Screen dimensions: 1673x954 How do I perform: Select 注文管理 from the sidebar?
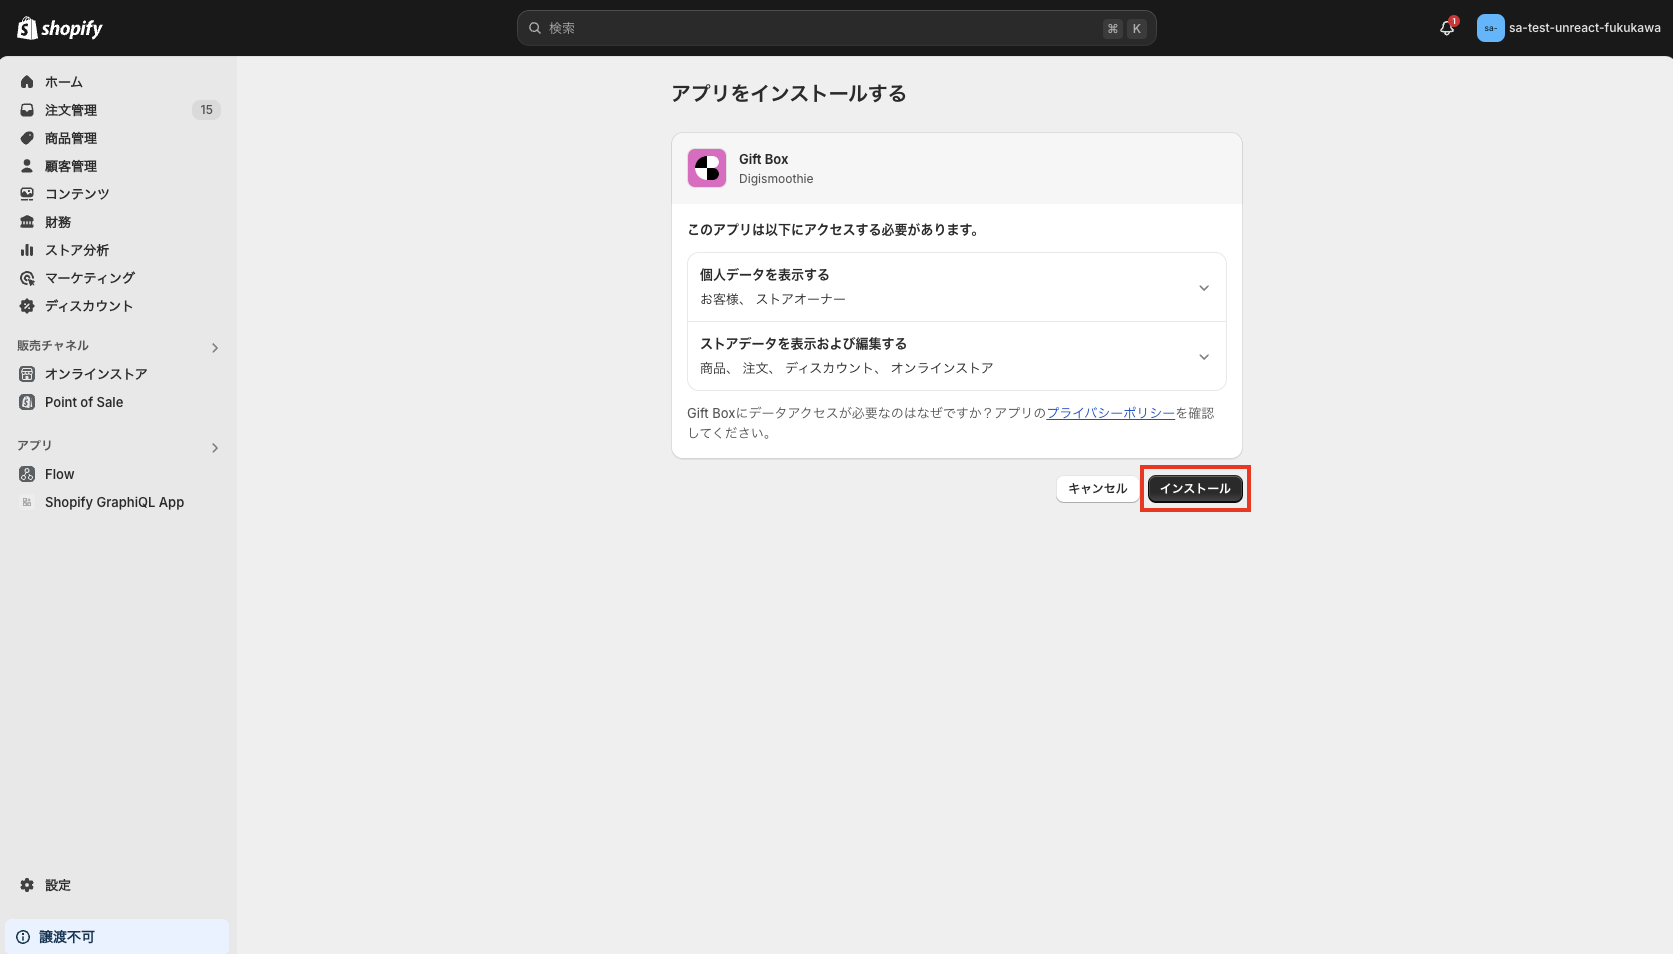tap(70, 109)
